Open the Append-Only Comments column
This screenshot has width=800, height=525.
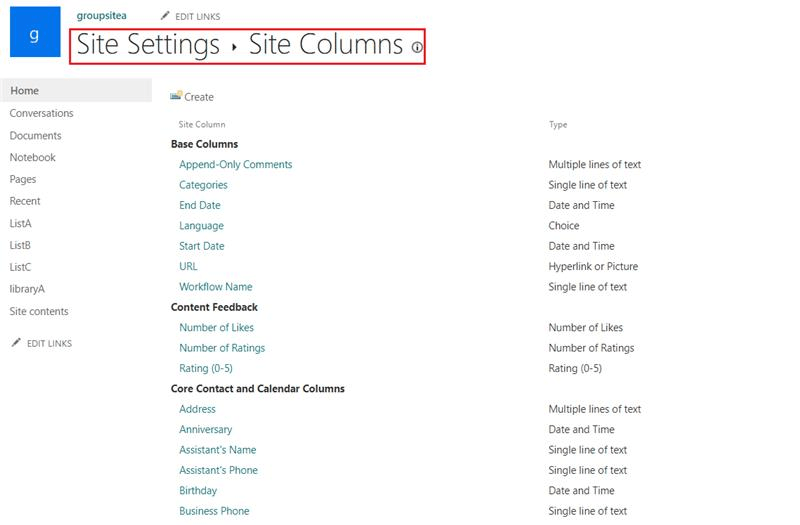point(236,164)
